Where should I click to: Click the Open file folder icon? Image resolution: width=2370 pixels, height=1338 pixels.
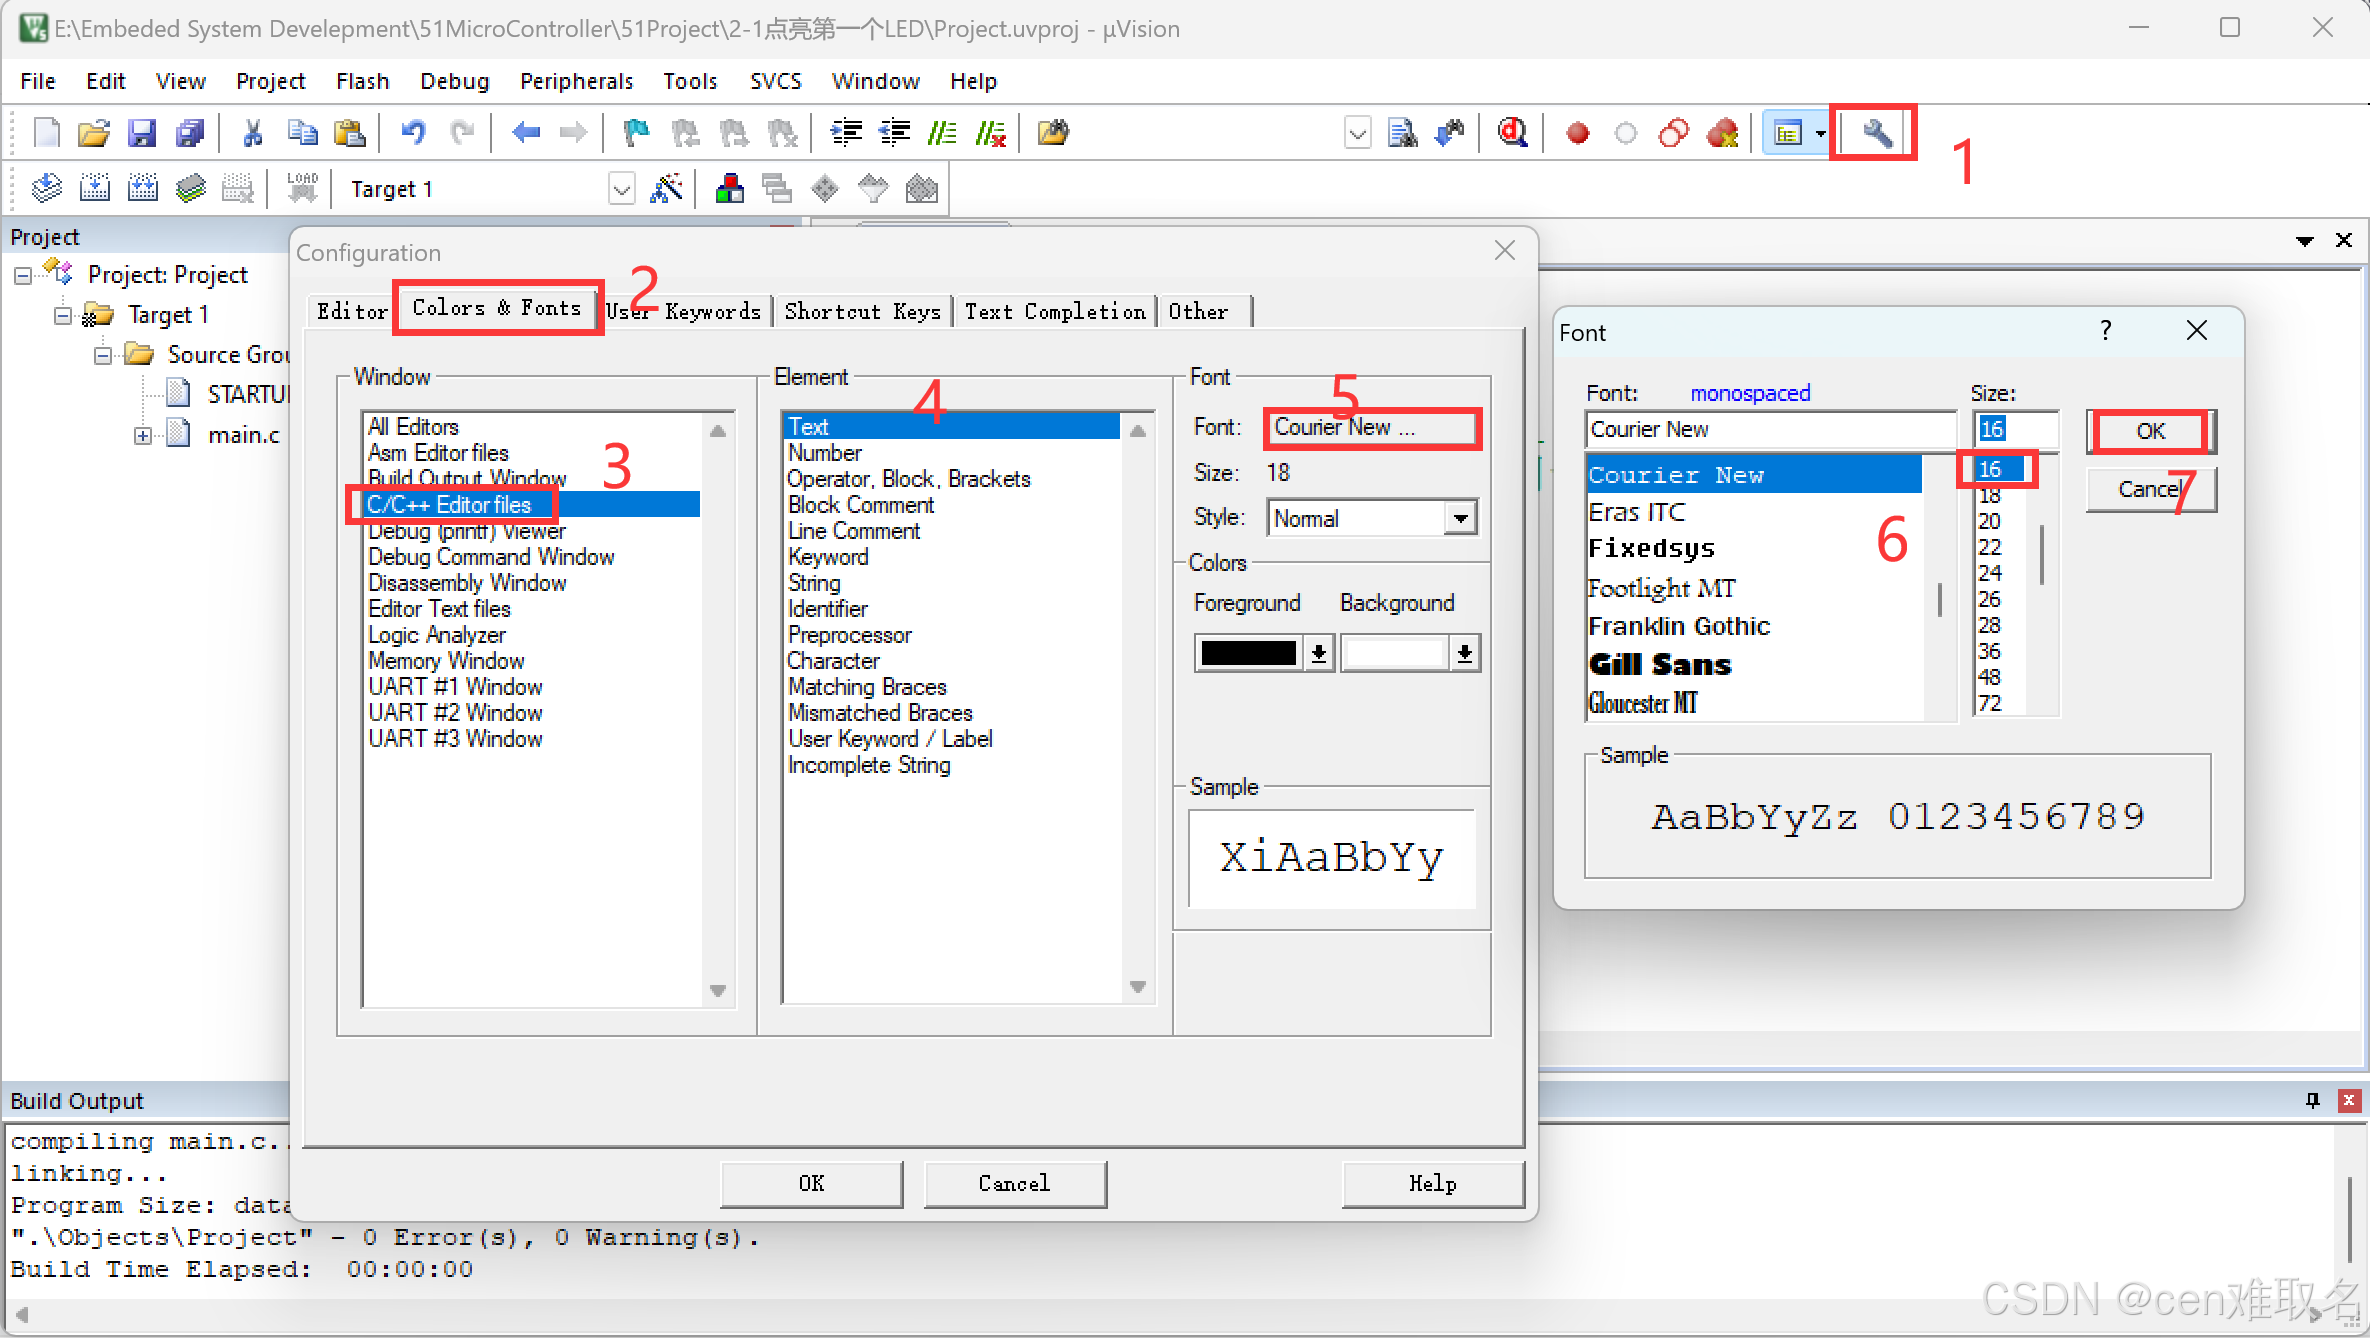[93, 133]
